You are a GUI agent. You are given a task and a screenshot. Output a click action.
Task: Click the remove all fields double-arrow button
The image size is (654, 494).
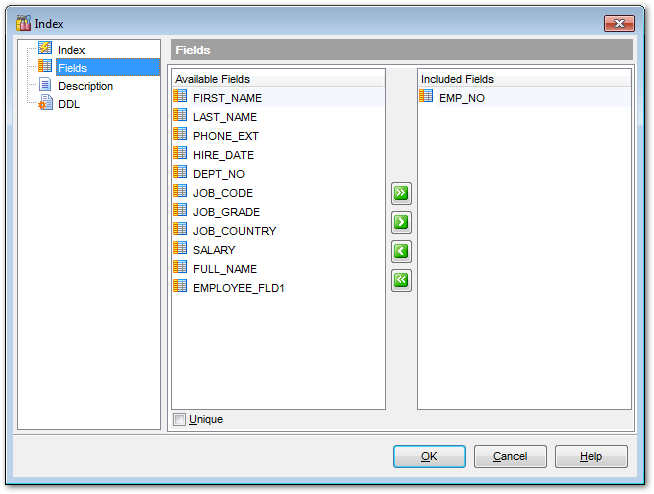tap(401, 280)
